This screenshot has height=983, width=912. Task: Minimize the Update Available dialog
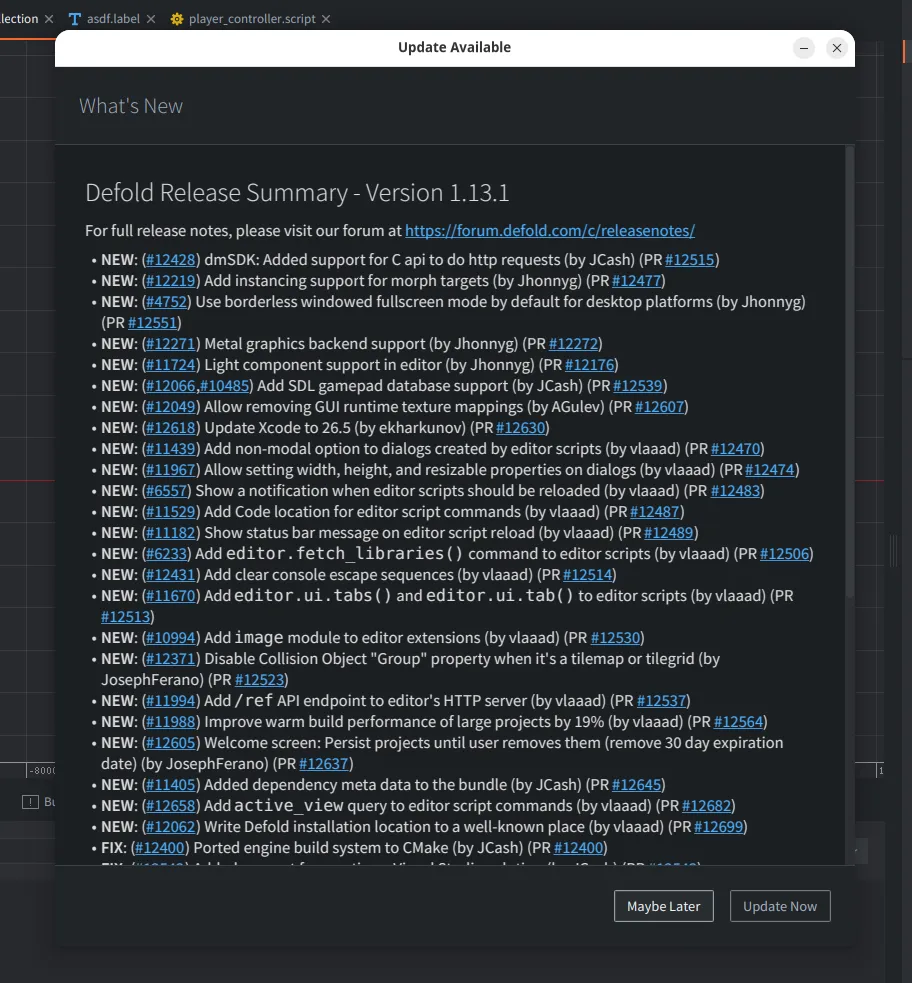pyautogui.click(x=804, y=48)
